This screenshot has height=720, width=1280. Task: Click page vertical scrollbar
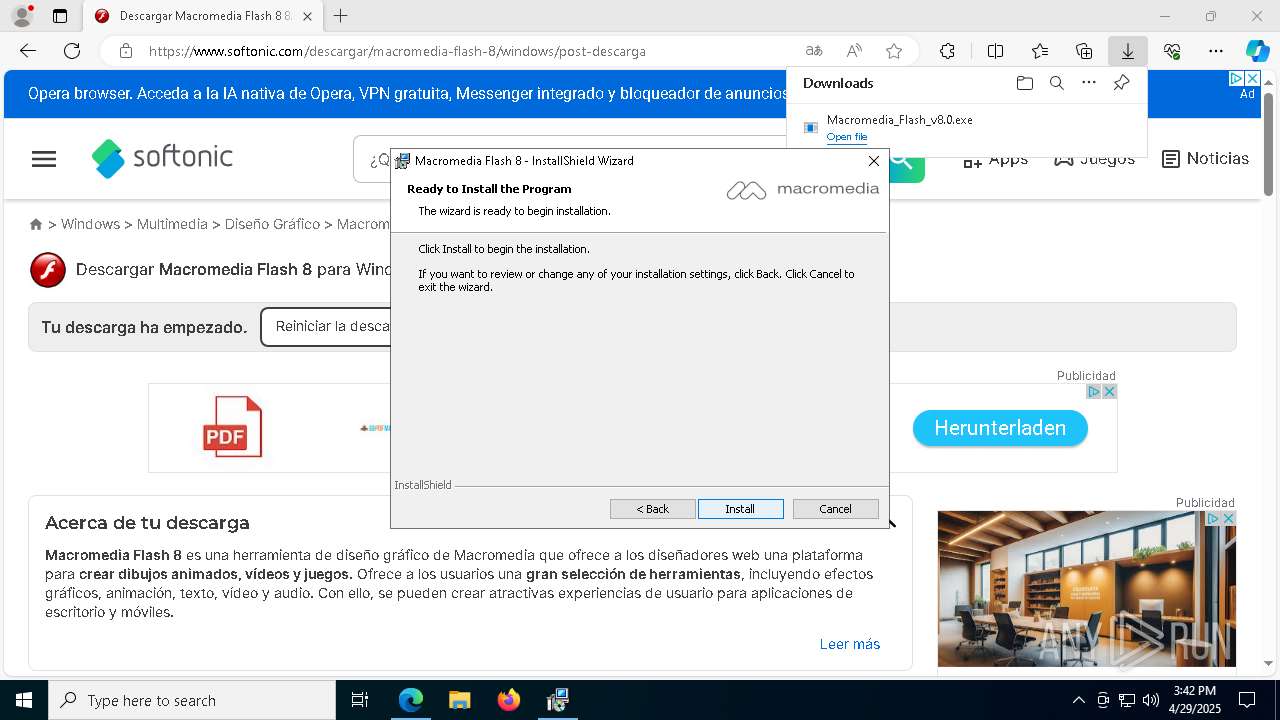pyautogui.click(x=1268, y=145)
